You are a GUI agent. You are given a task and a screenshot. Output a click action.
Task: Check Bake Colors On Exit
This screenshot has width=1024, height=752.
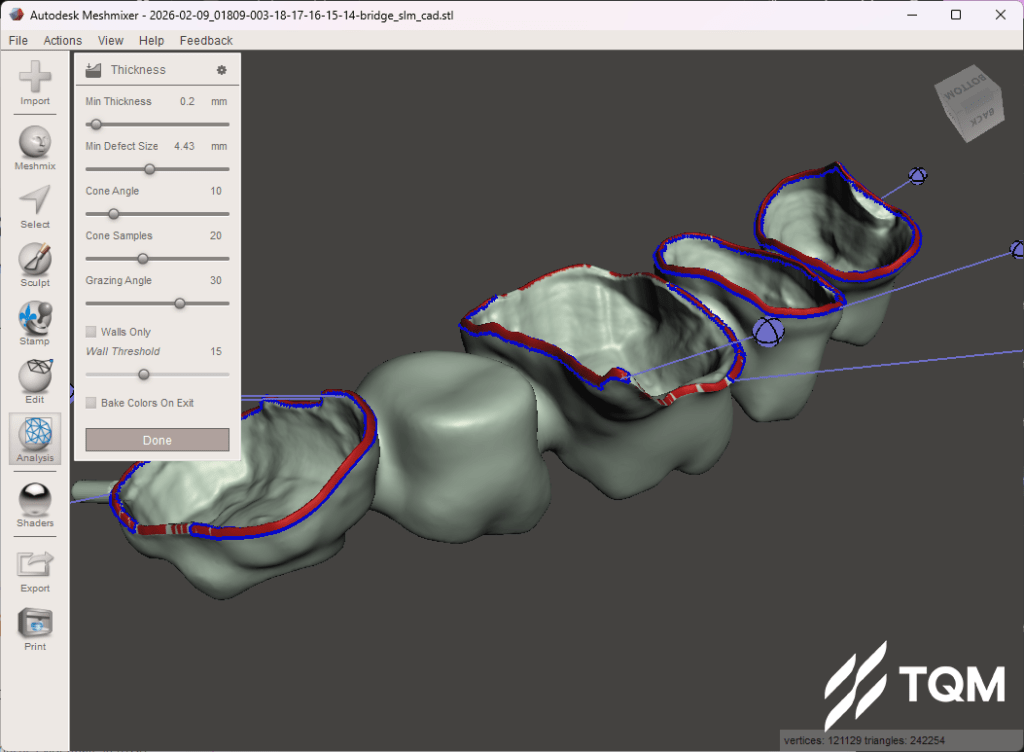(92, 403)
